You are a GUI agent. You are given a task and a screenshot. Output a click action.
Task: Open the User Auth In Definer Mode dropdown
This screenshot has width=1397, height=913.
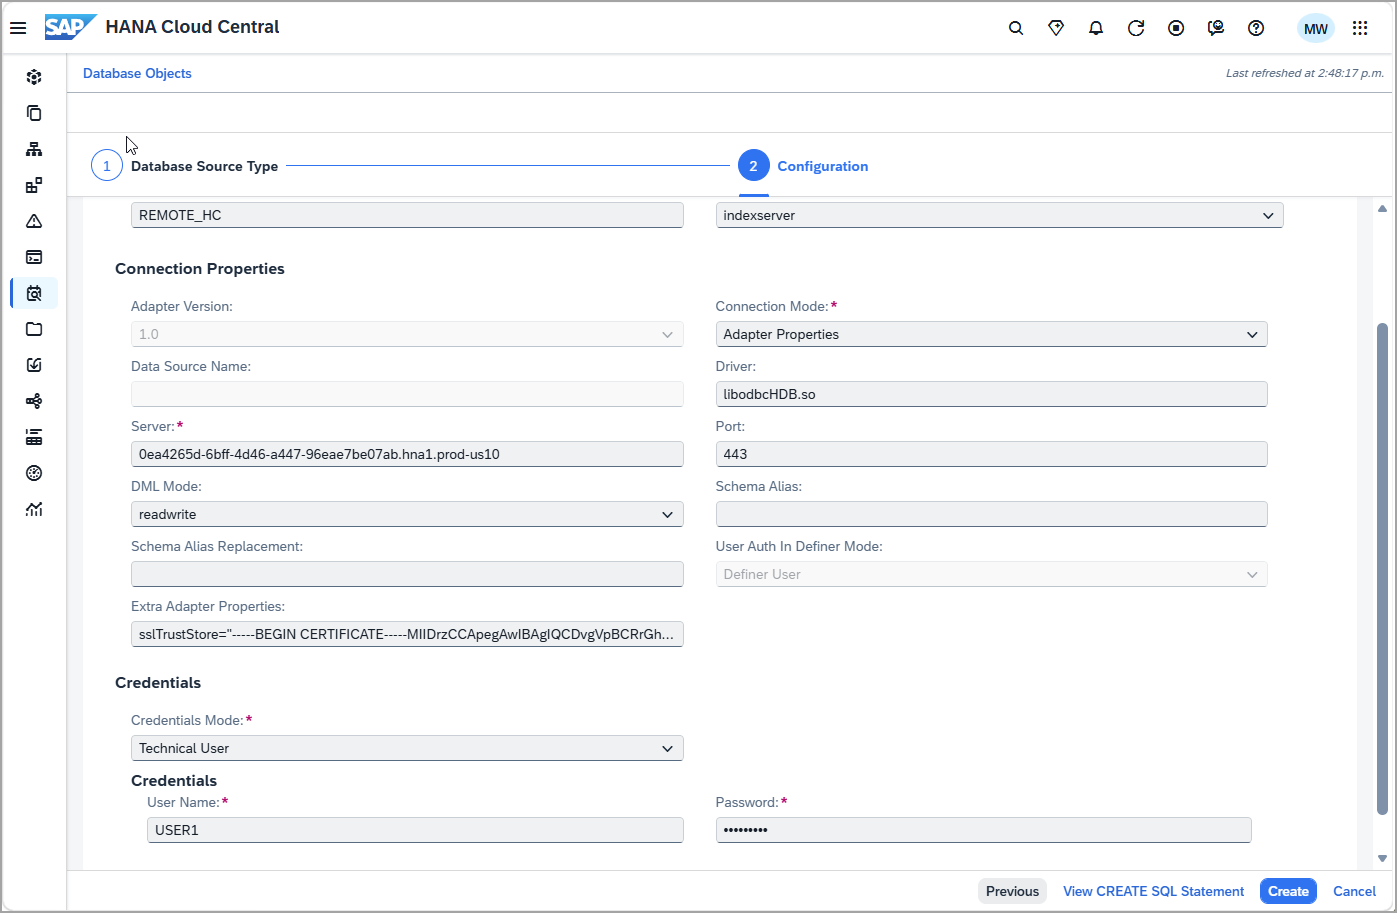click(991, 574)
